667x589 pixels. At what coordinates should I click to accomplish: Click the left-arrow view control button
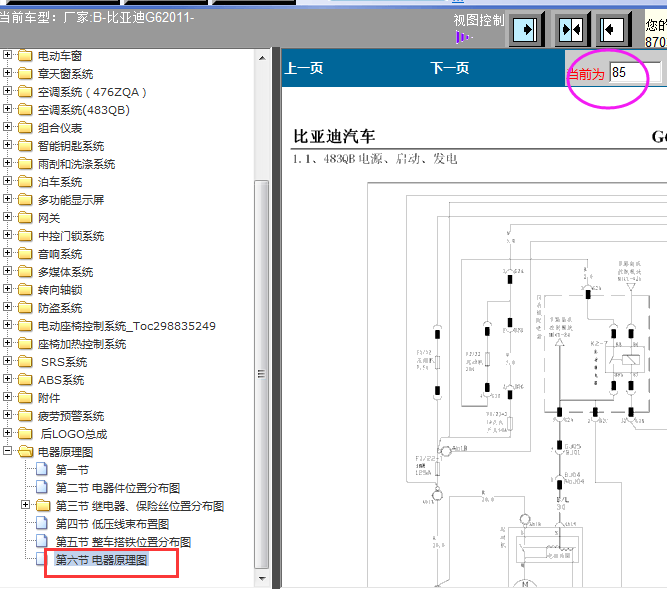[x=612, y=29]
